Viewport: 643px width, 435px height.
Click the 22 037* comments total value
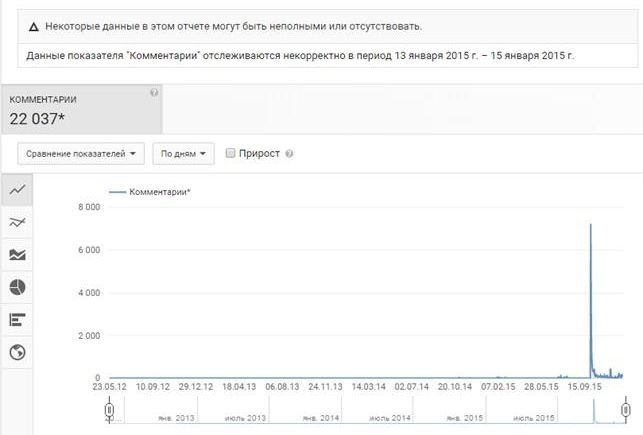[x=37, y=119]
